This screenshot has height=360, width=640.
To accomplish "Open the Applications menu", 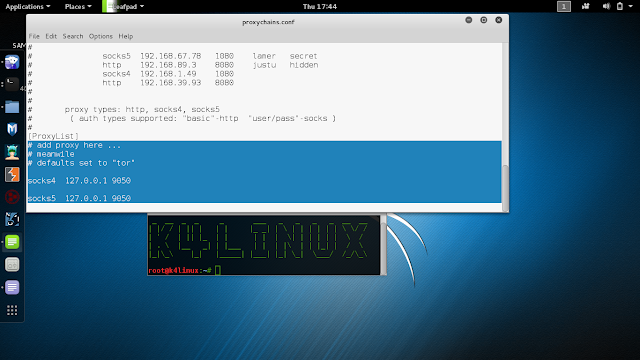I will pyautogui.click(x=28, y=7).
